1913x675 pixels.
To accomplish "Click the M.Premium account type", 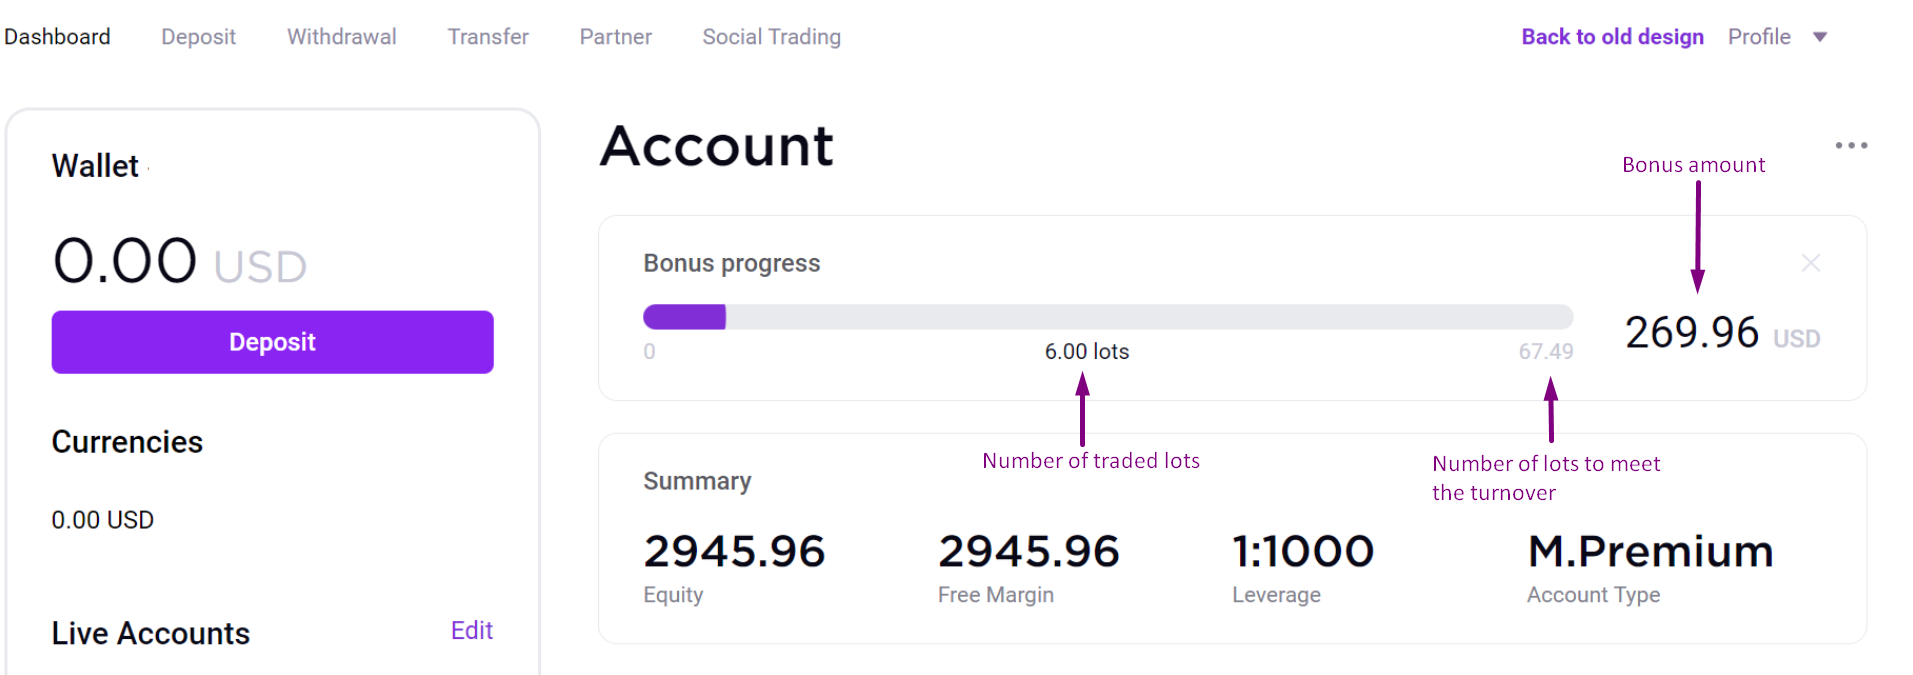I will [x=1650, y=551].
